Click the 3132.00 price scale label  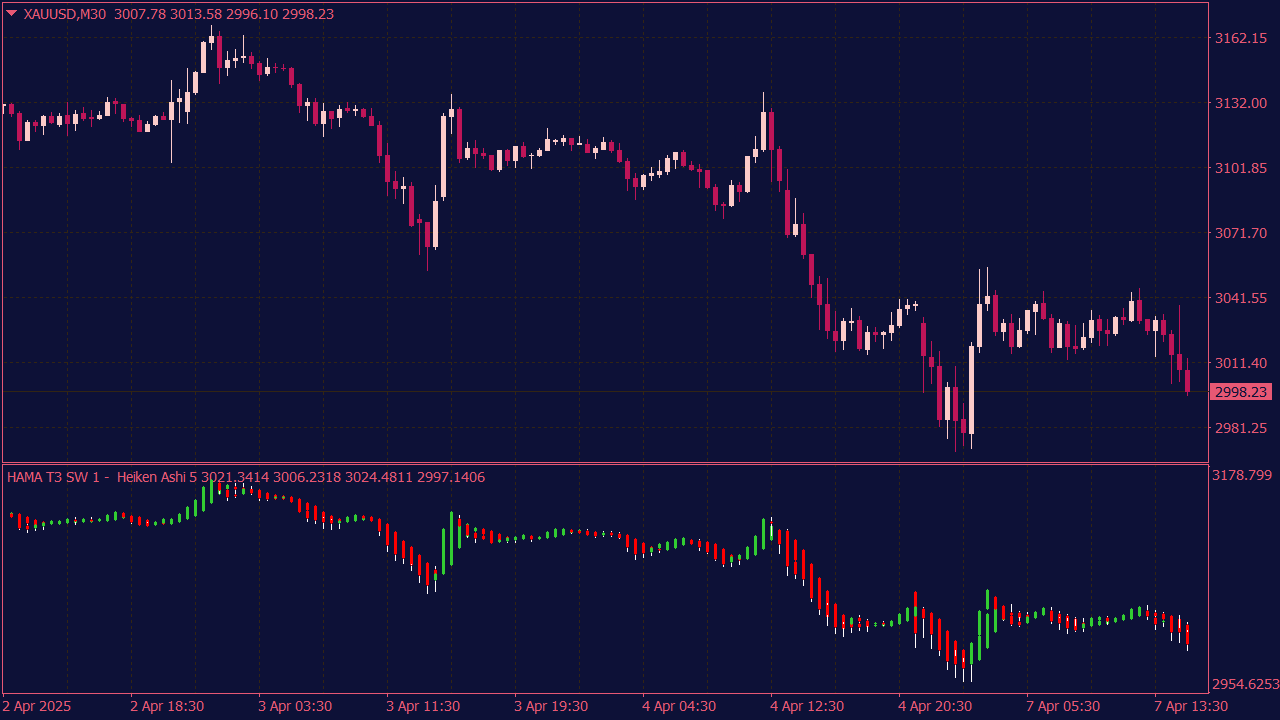pyautogui.click(x=1240, y=103)
